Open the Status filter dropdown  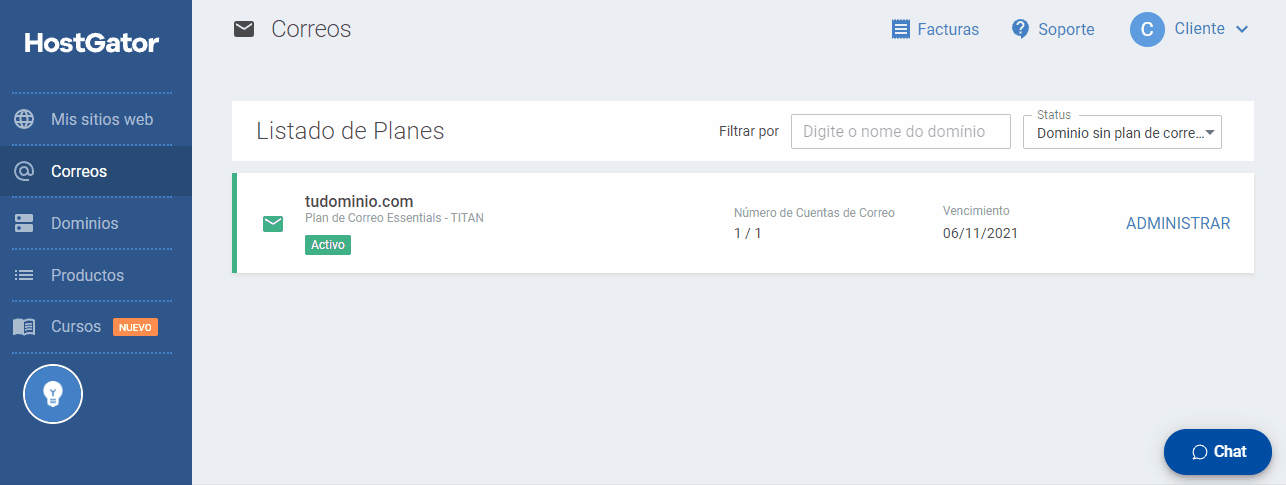click(x=1122, y=132)
